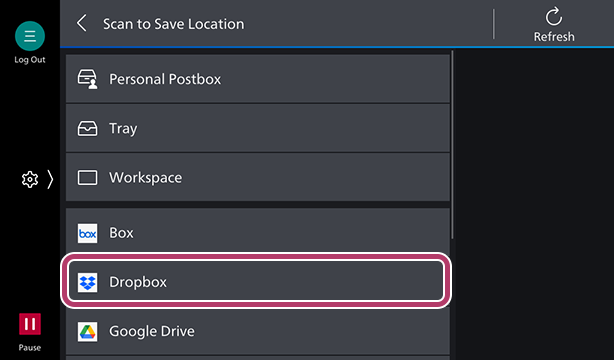614x360 pixels.
Task: Expand the chevron beside the gear
Action: tap(50, 179)
